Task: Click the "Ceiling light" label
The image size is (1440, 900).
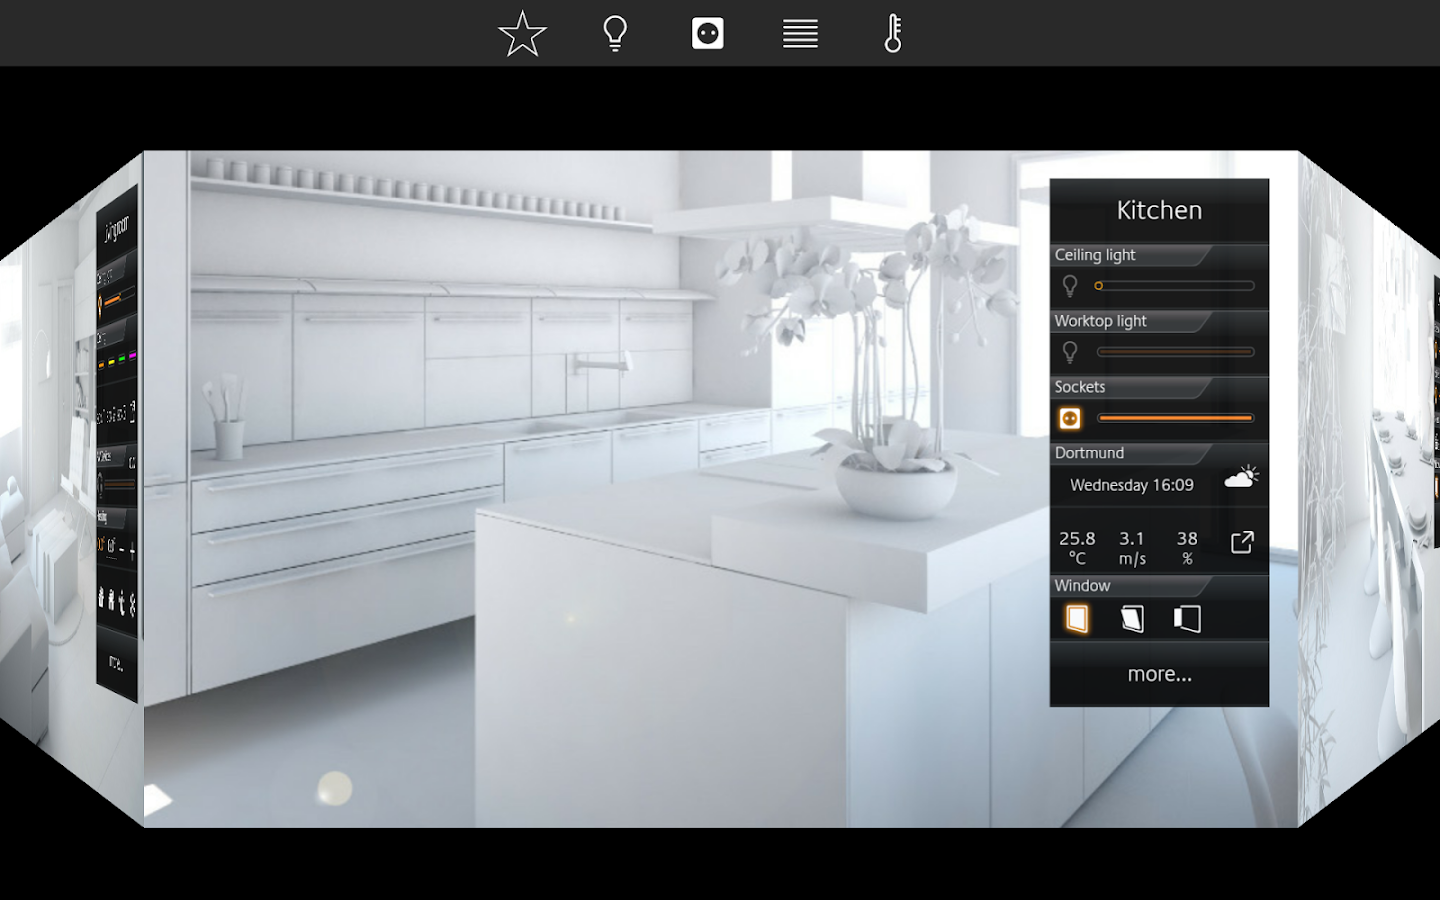Action: [x=1095, y=255]
